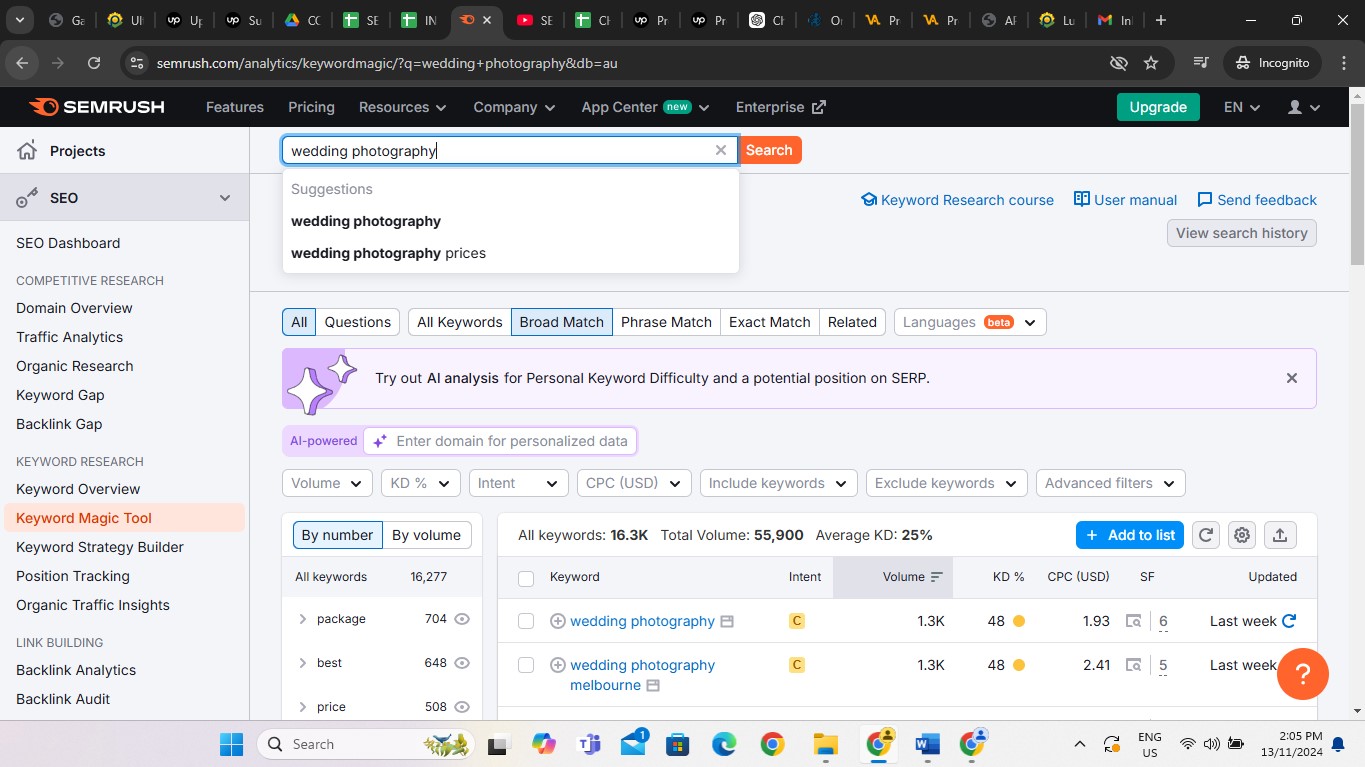Image resolution: width=1365 pixels, height=767 pixels.
Task: Add 'wedding photography melbourne' via plus icon
Action: (558, 665)
